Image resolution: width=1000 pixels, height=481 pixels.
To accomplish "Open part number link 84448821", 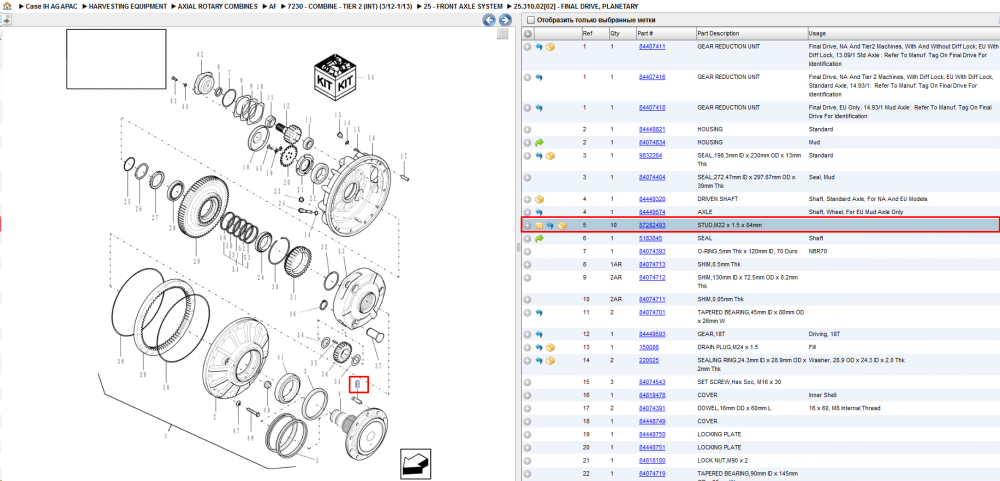I will 652,129.
